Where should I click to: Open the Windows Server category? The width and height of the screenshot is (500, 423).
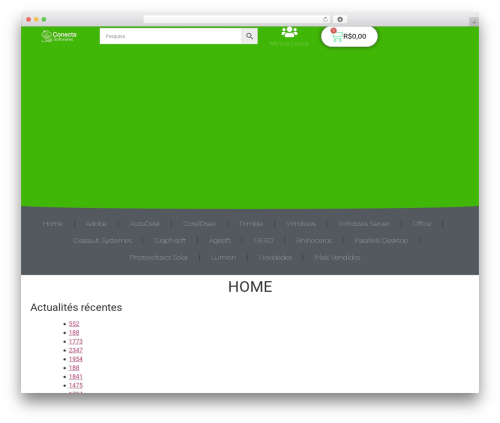click(364, 224)
